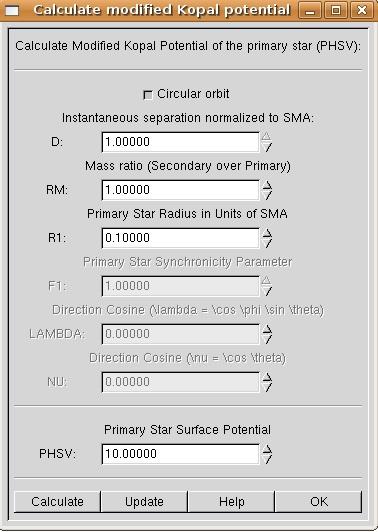378x532 pixels.
Task: Click the D separation input field
Action: [181, 142]
